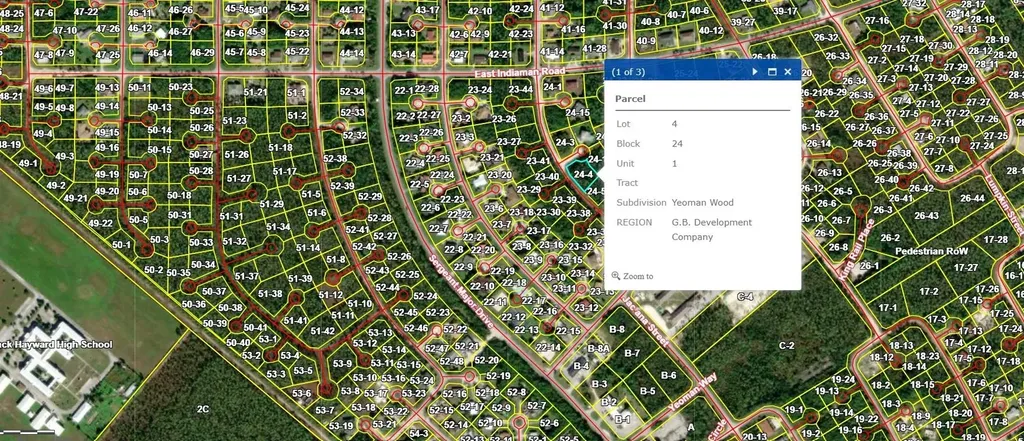Select the highlighted parcel 24-4
The image size is (1024, 441).
(581, 176)
